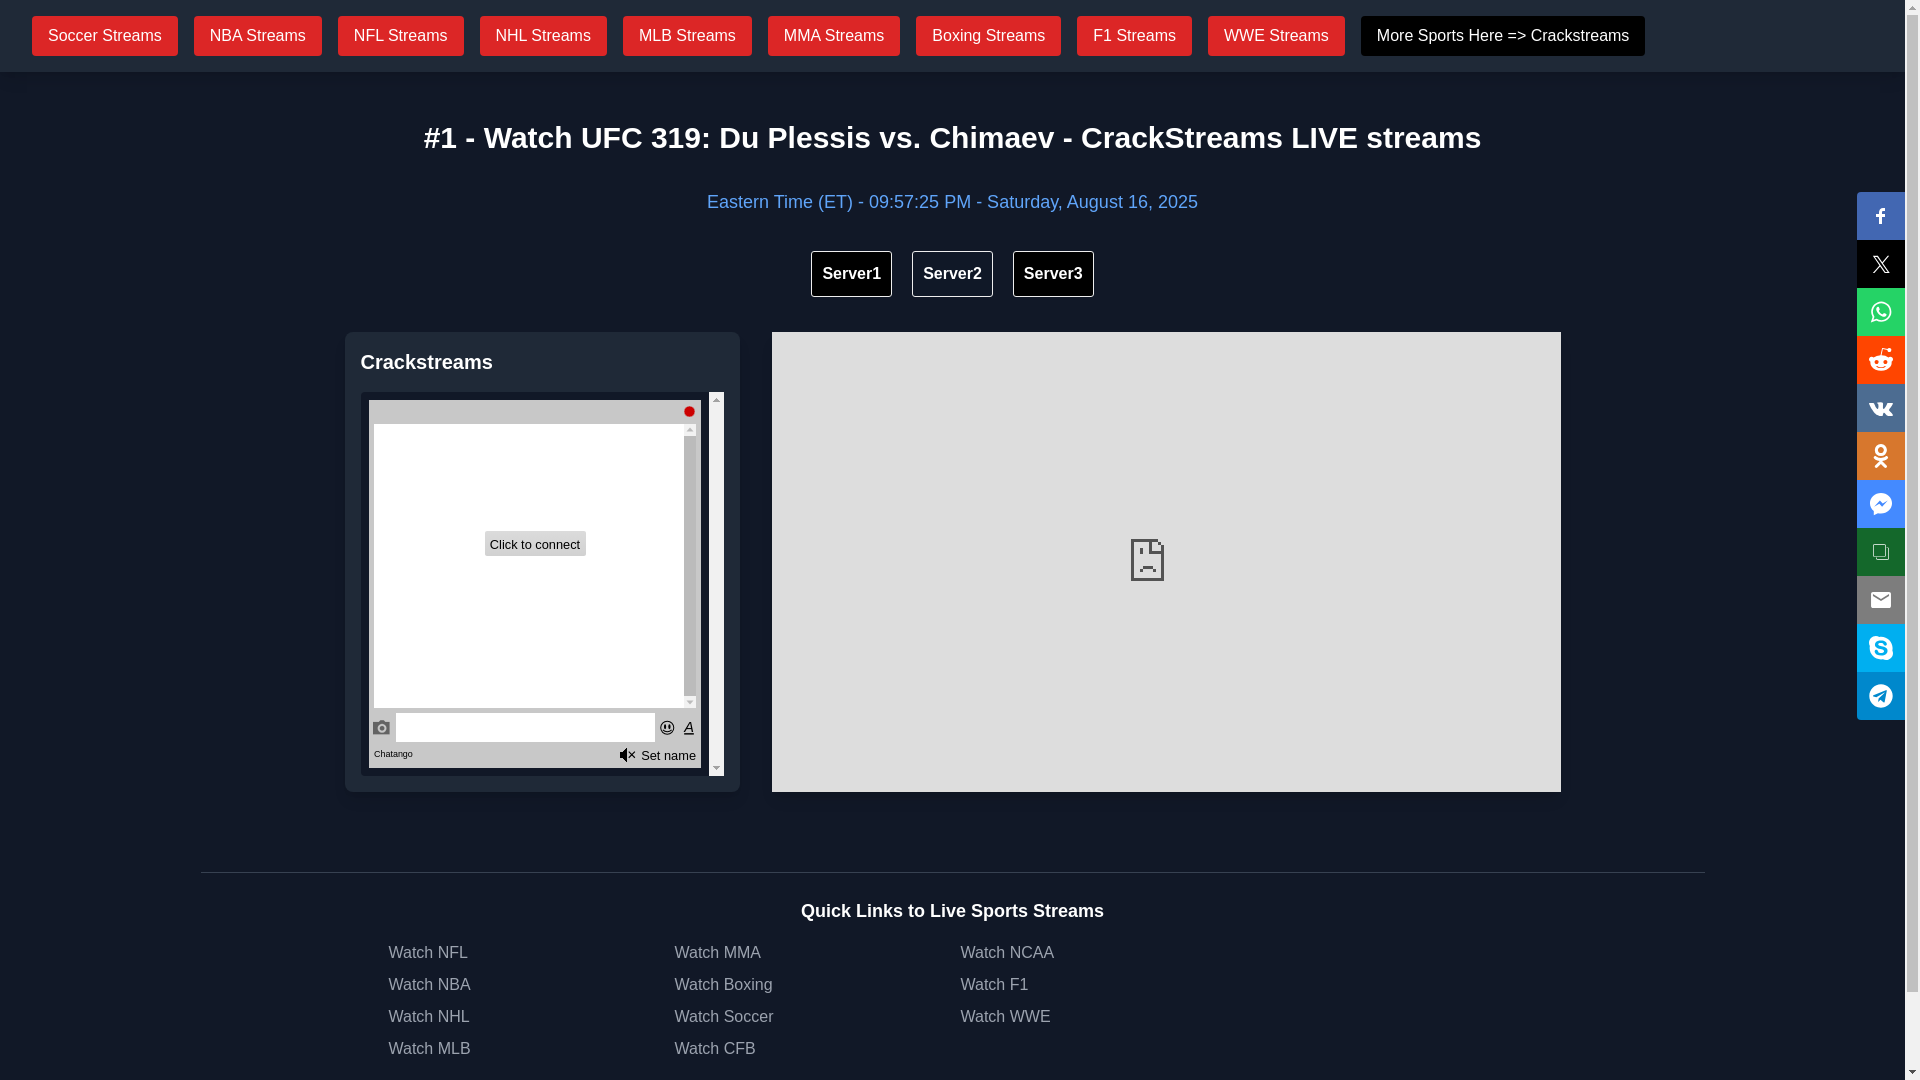Open Watch NBA link
This screenshot has height=1080, width=1920.
pos(429,985)
